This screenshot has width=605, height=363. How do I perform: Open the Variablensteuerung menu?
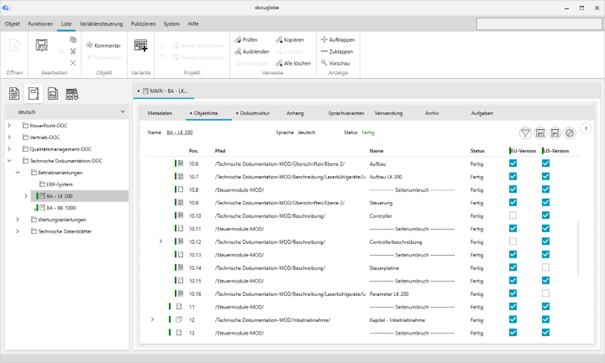pos(101,24)
